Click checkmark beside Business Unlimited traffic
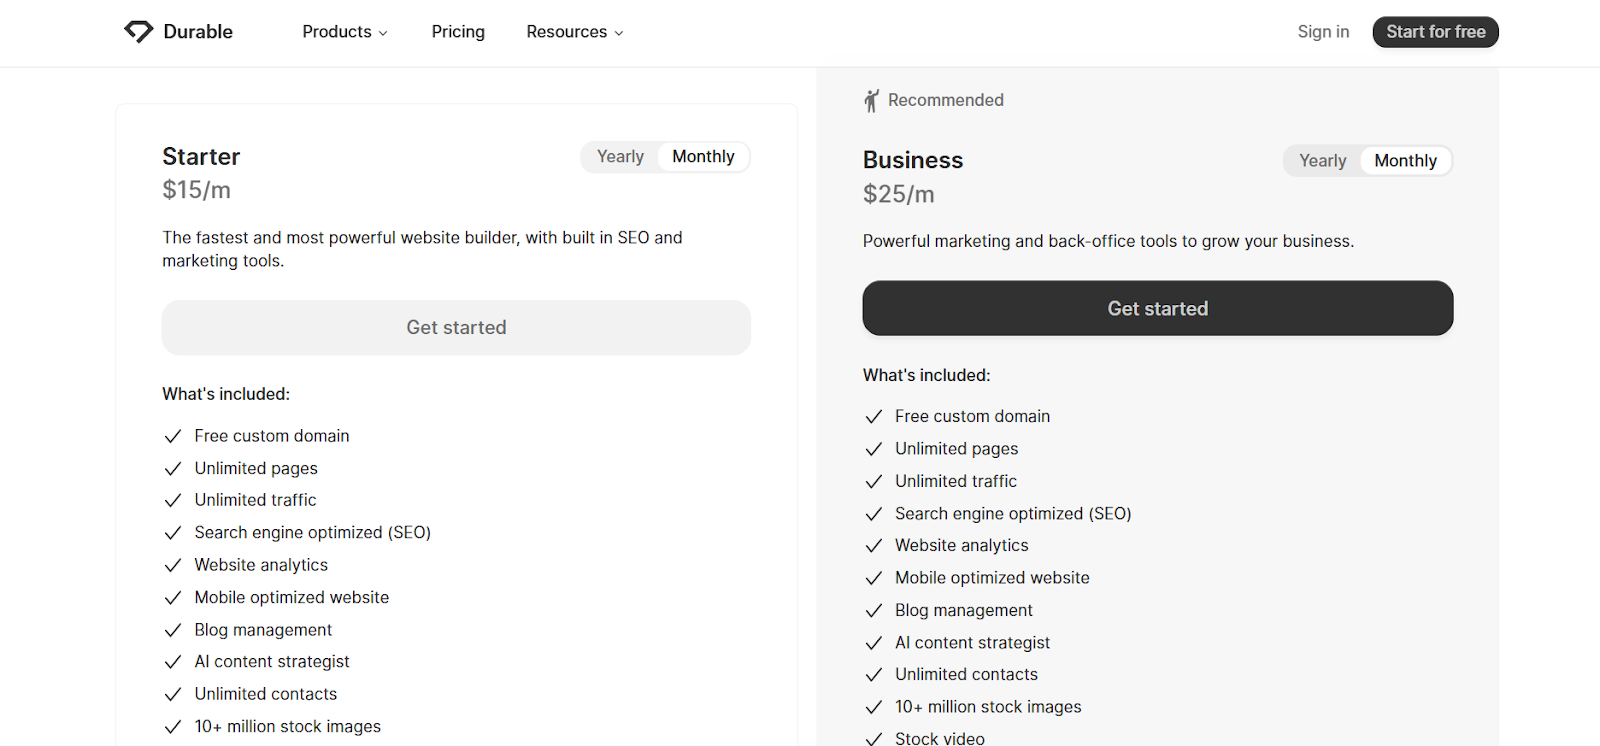The image size is (1600, 746). tap(874, 481)
